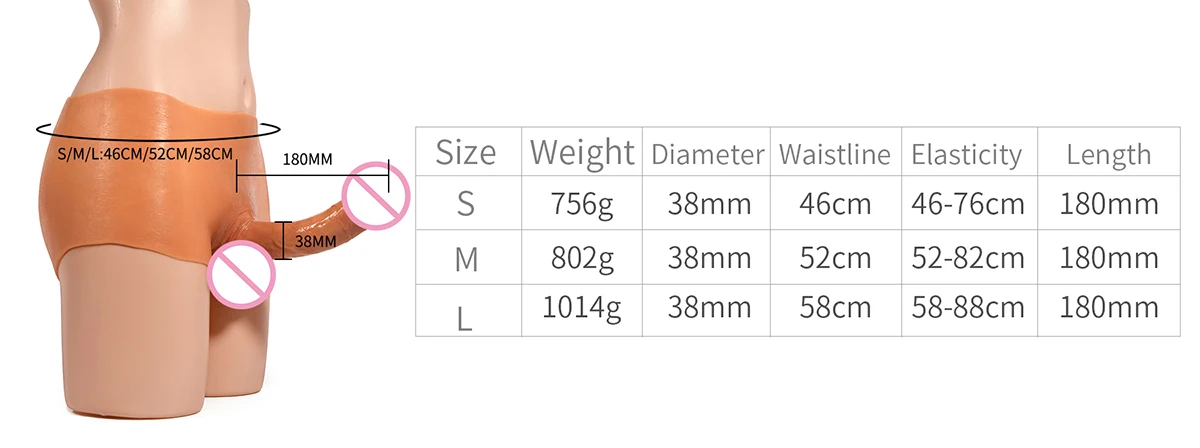Click the 756g weight cell
Screen dimensions: 1200x448
581,205
